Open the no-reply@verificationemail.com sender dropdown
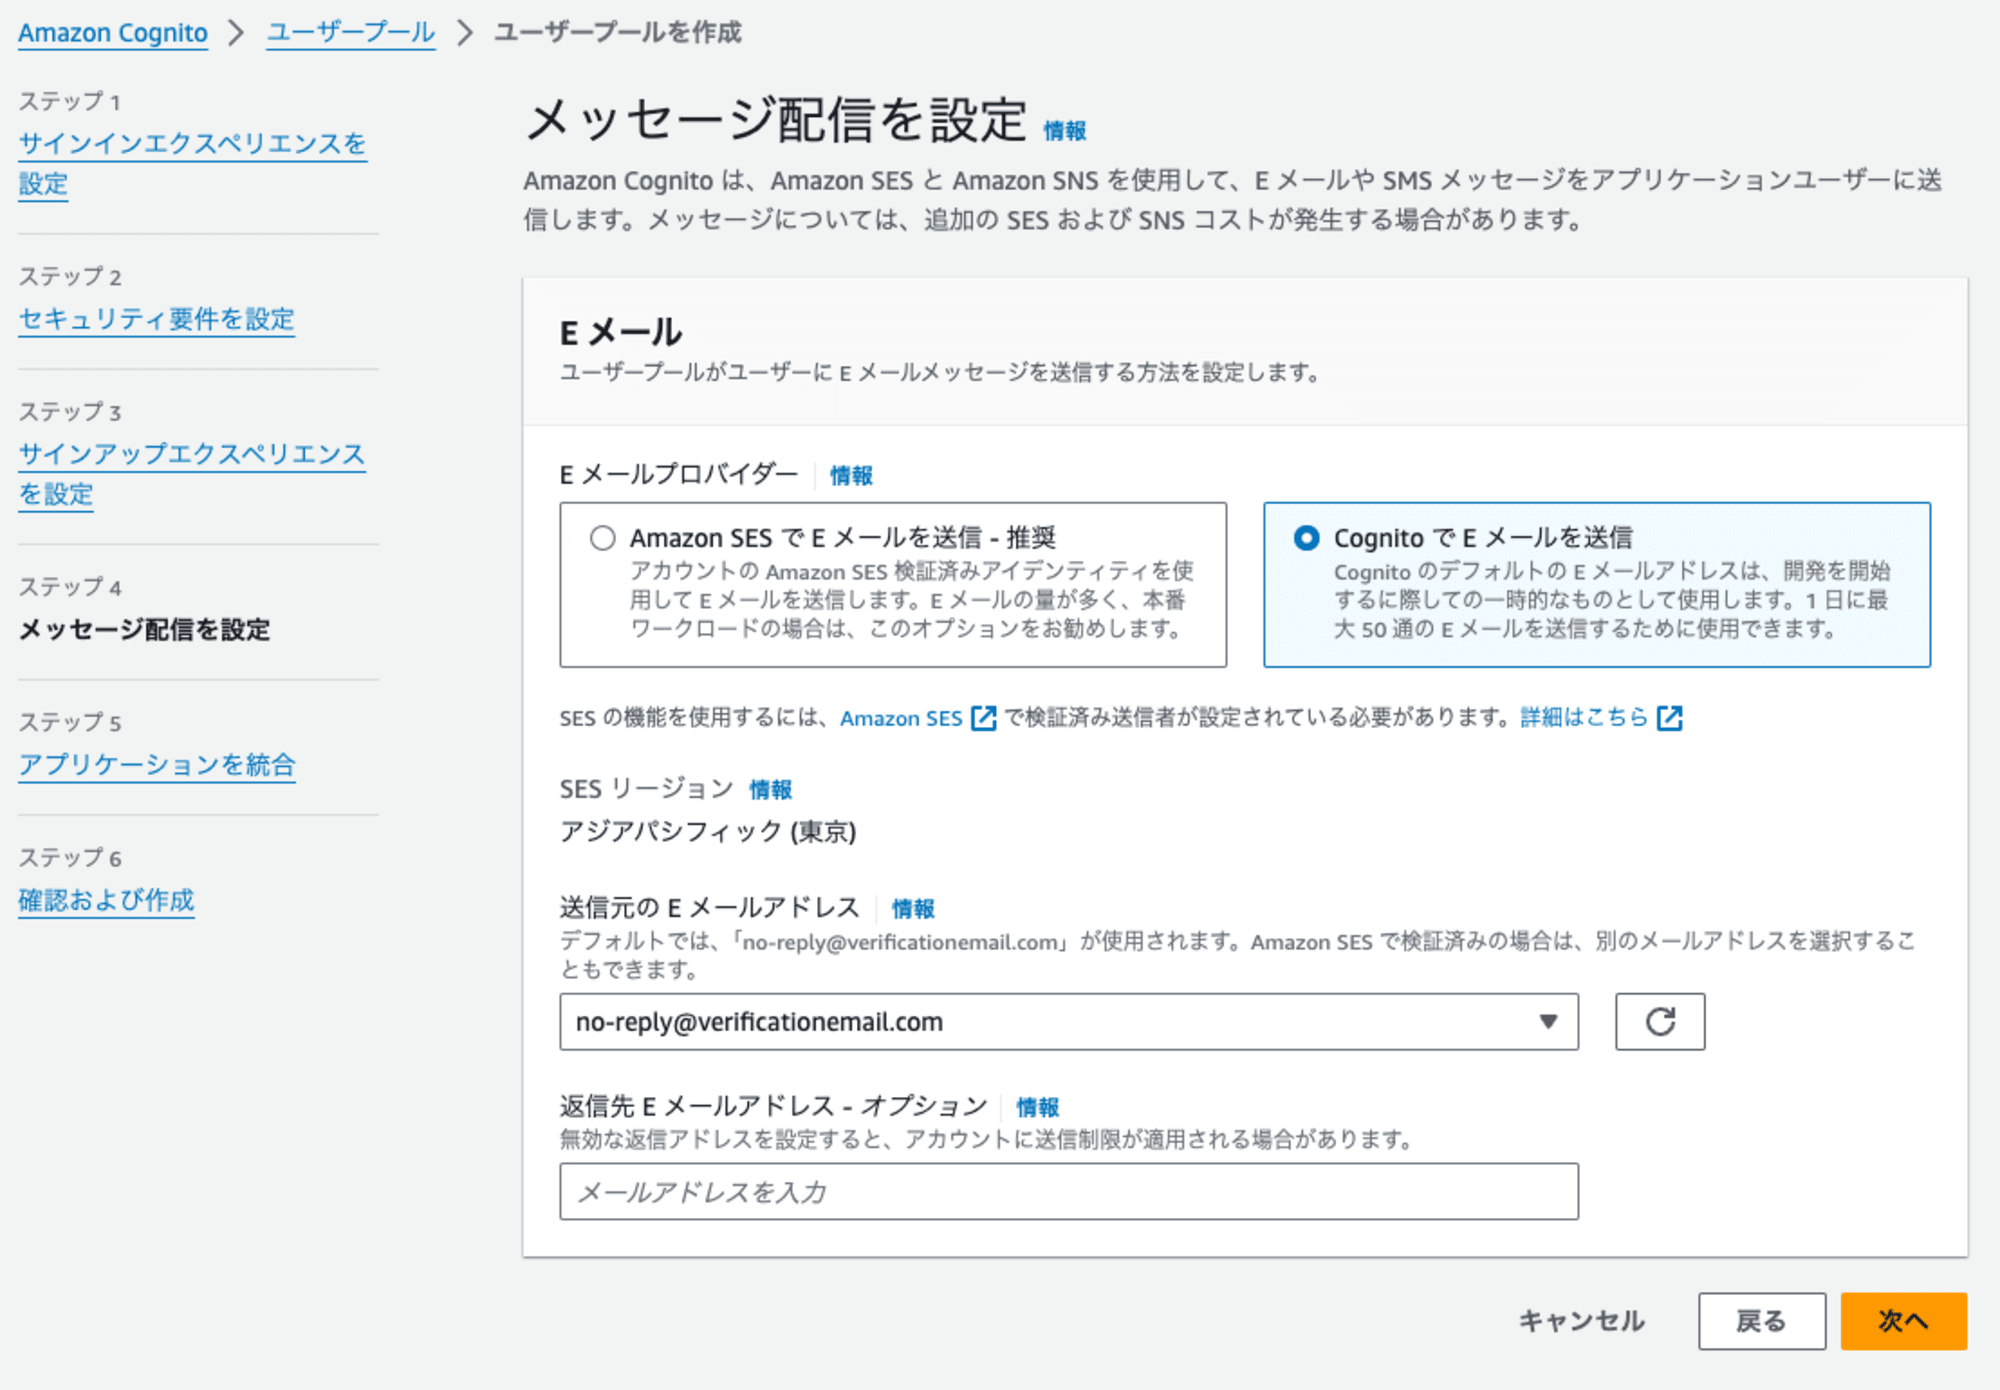The width and height of the screenshot is (2000, 1390). pos(1069,1021)
